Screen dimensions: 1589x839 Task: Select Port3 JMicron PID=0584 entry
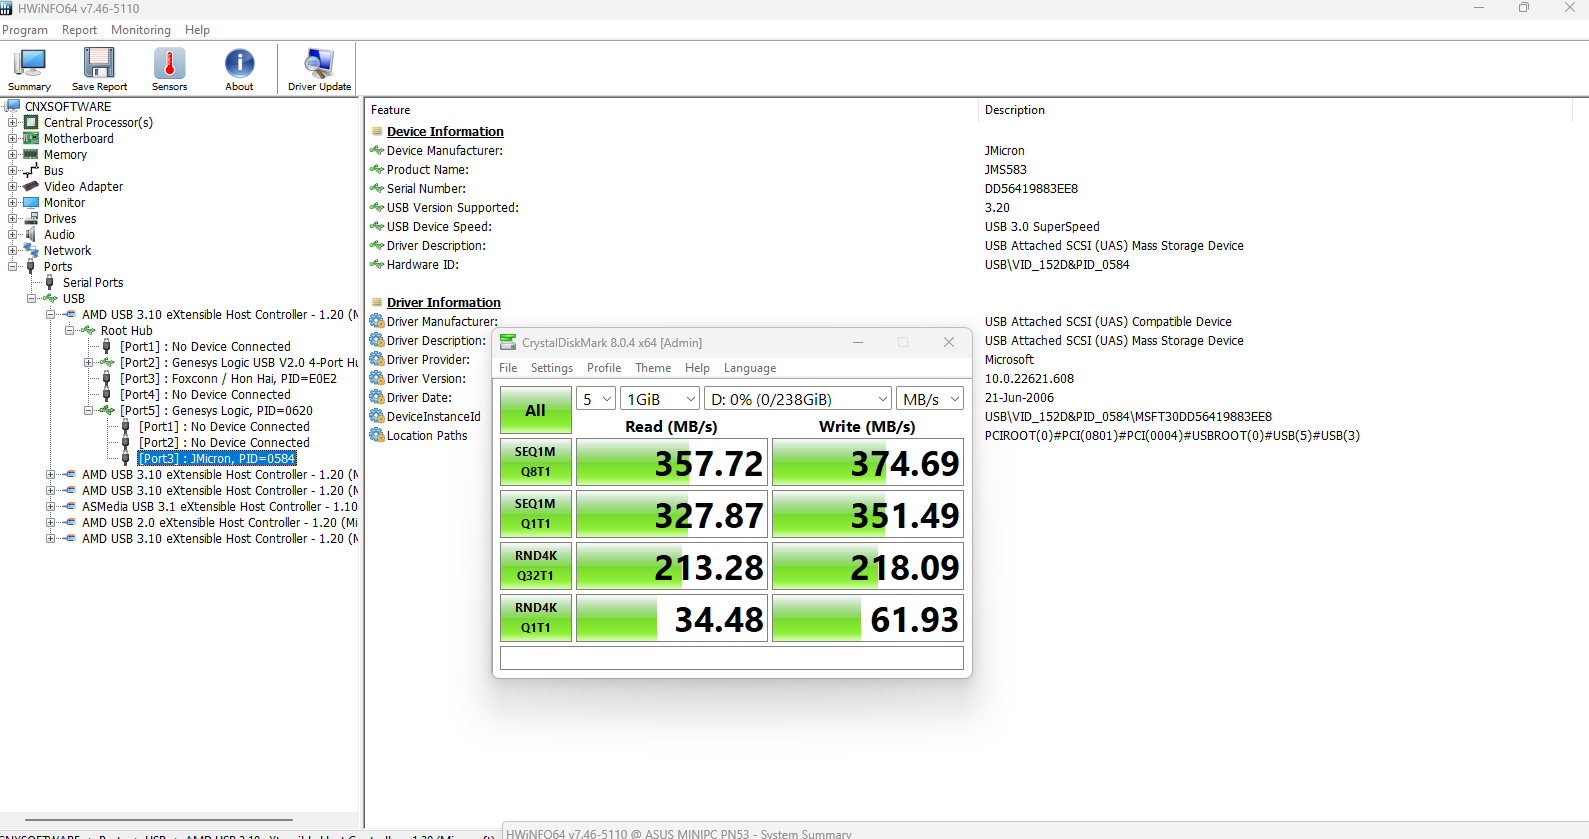217,458
